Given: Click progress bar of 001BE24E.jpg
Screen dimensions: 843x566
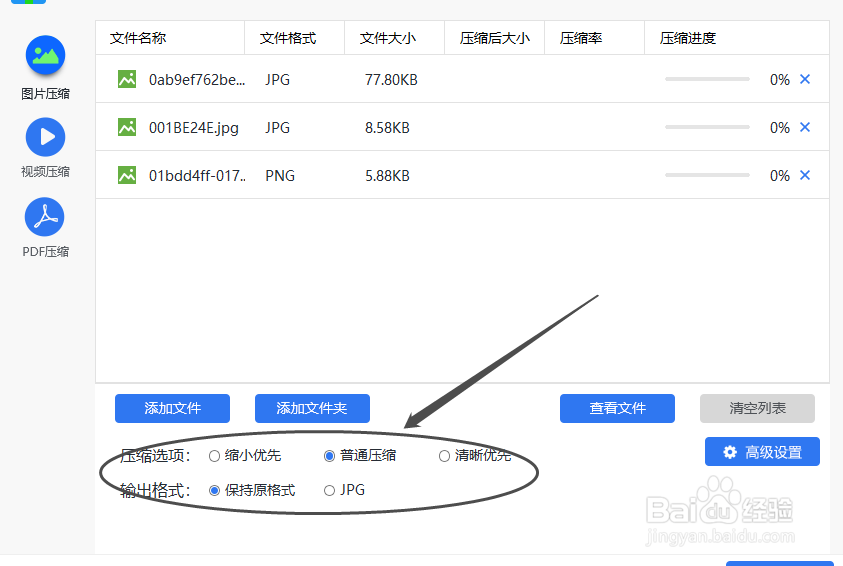Looking at the screenshot, I should pos(707,127).
